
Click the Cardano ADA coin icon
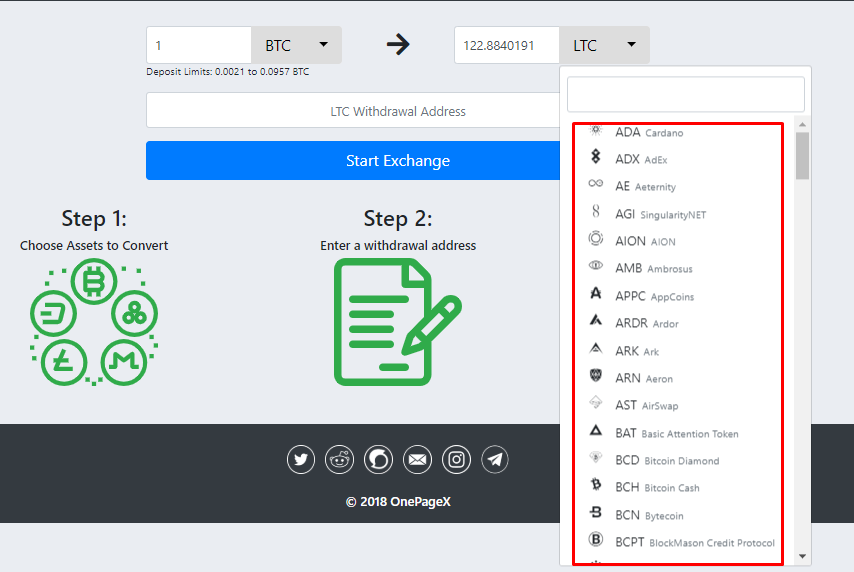(596, 130)
